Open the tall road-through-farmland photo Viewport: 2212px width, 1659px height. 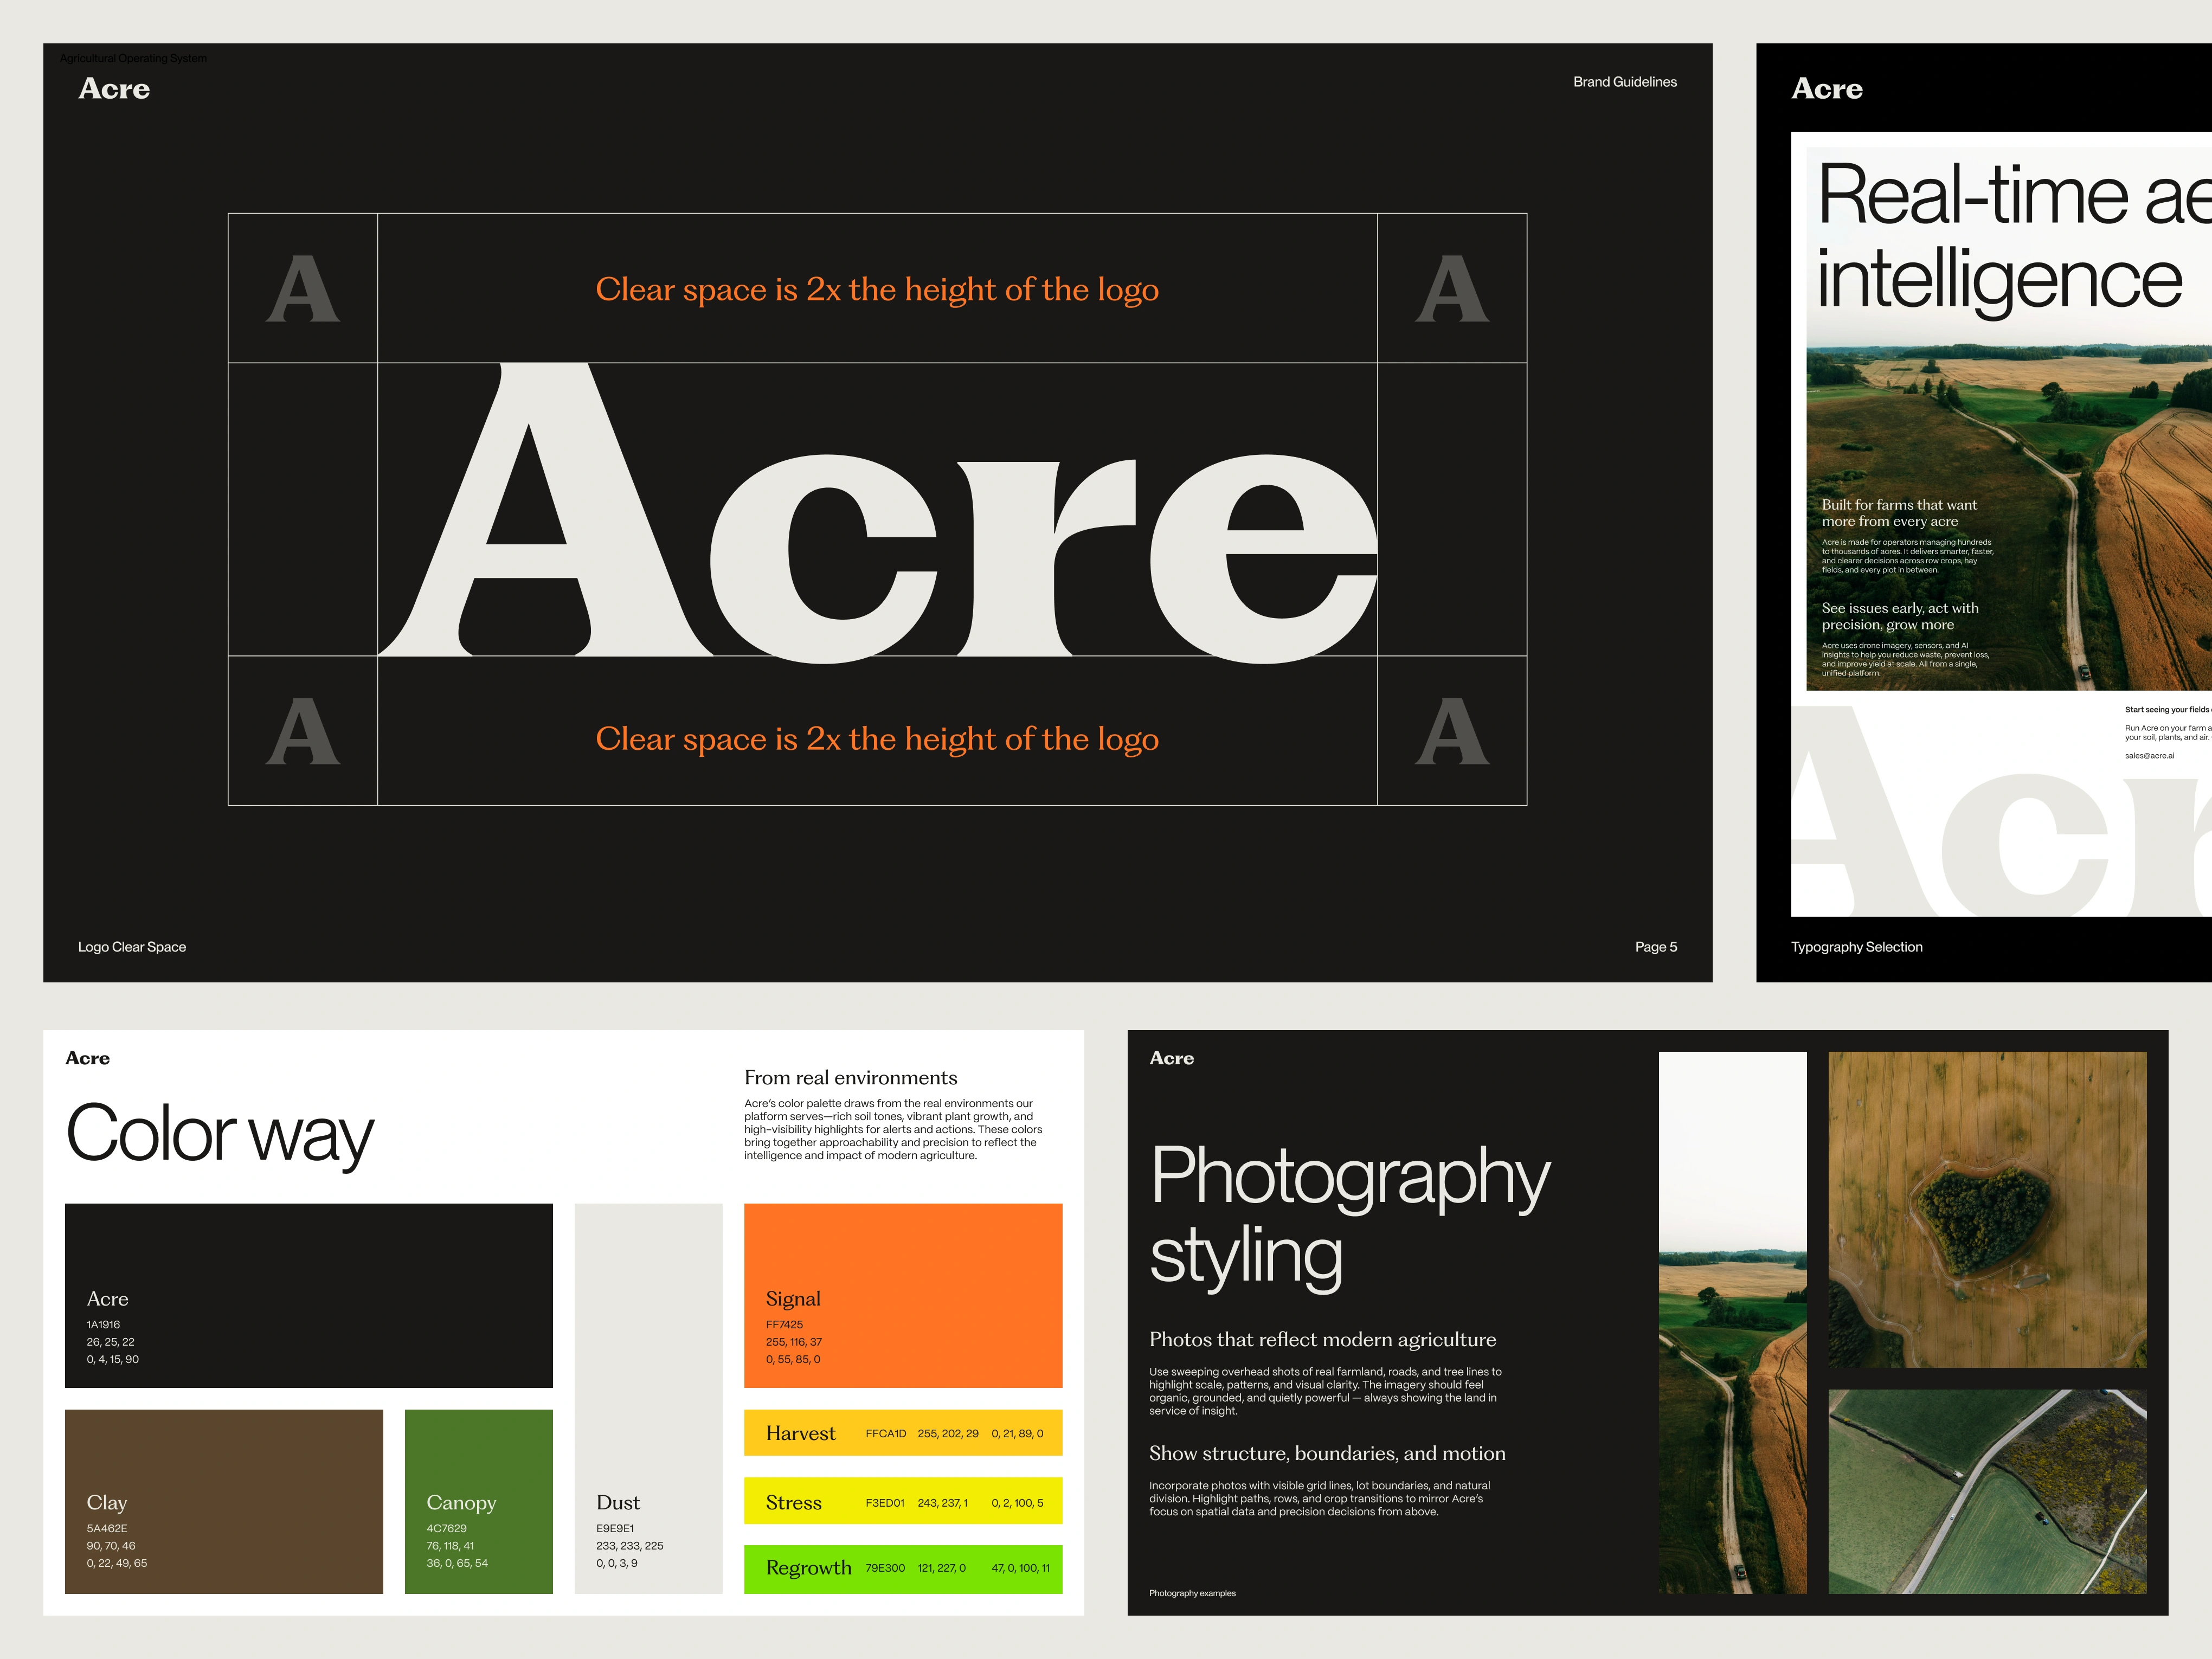pyautogui.click(x=1732, y=1322)
